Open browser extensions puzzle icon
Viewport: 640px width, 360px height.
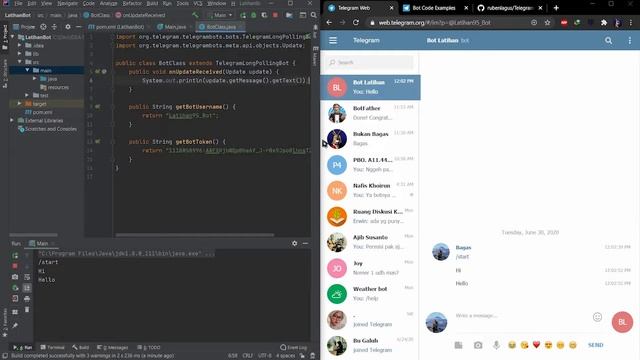(604, 22)
